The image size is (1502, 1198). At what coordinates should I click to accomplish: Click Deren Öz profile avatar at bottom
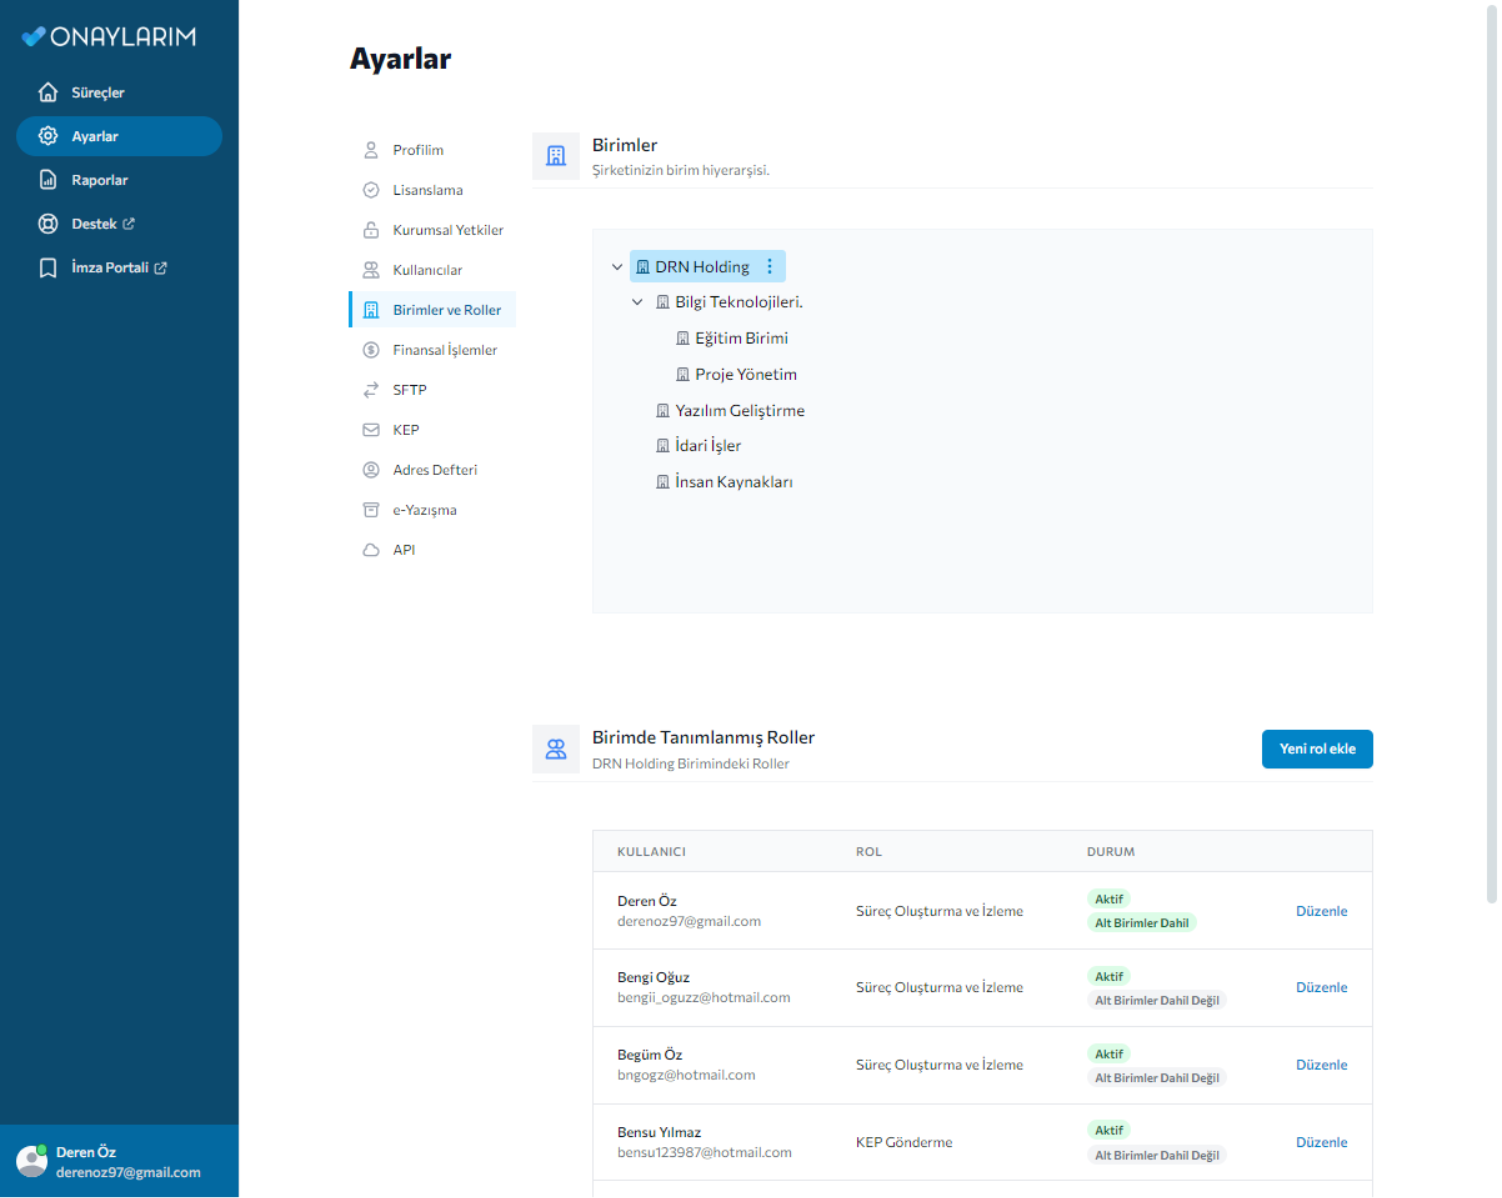tap(32, 1161)
